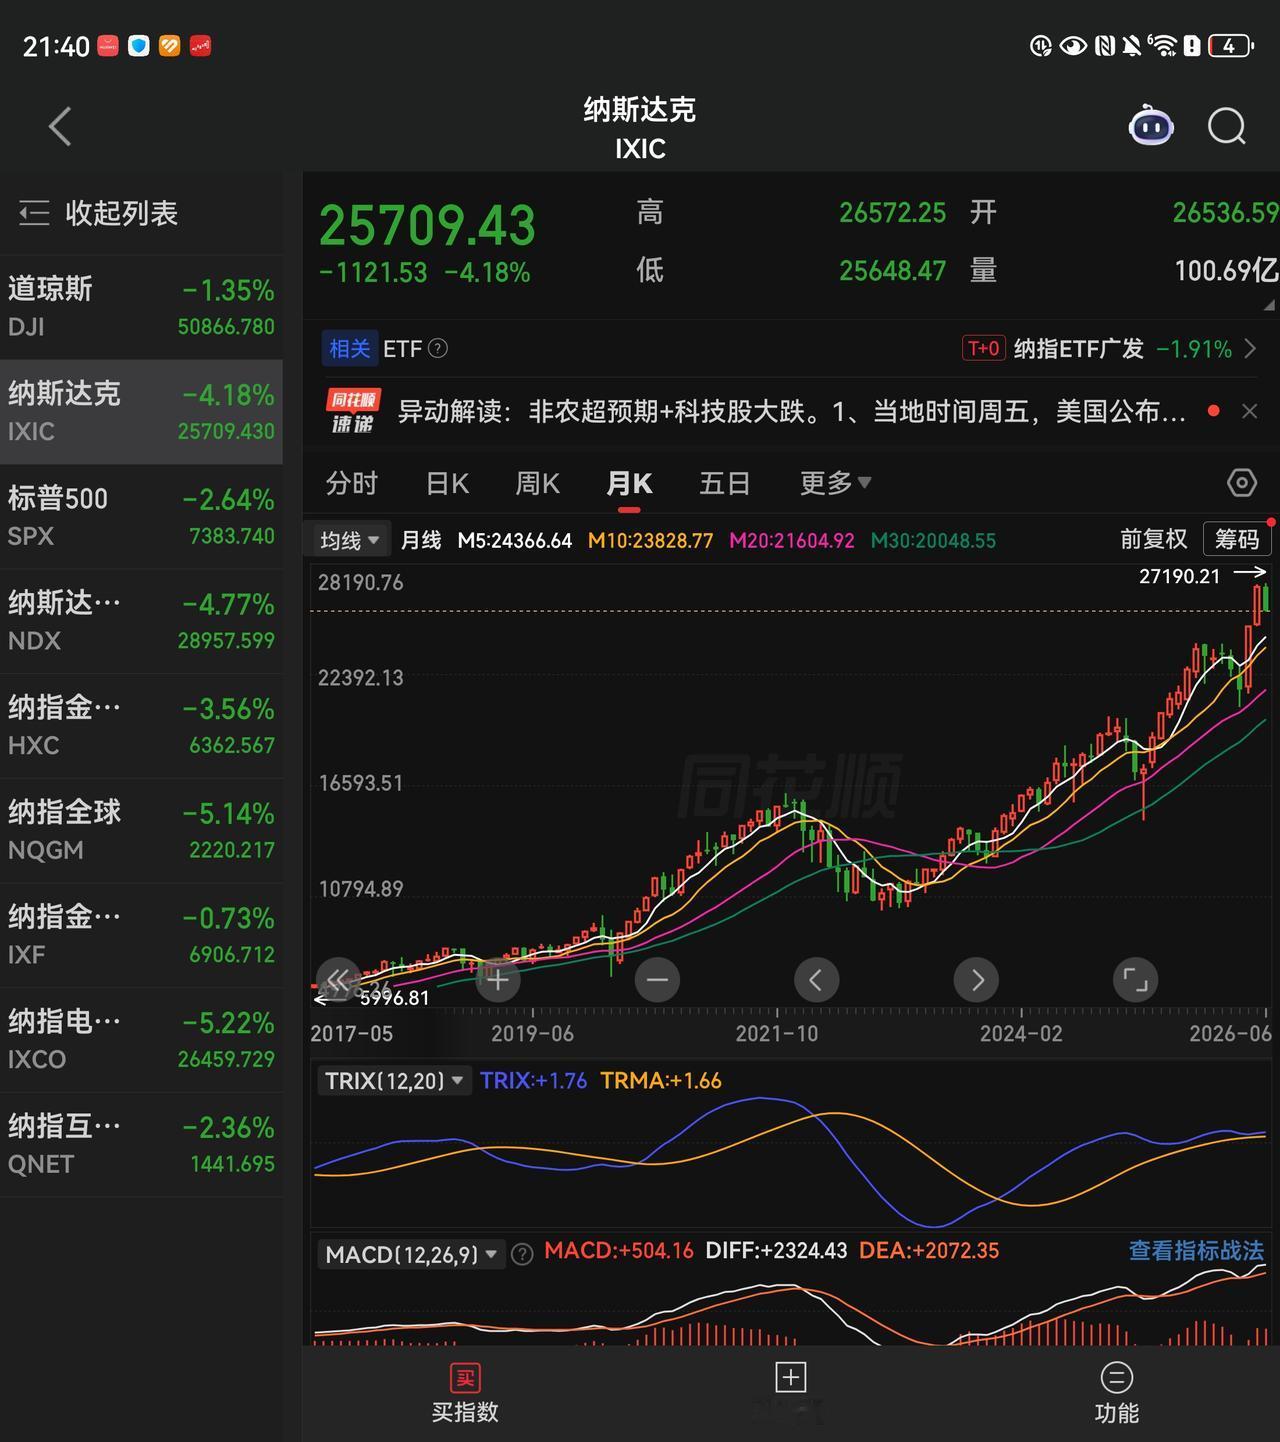1280x1442 pixels.
Task: Select 道琼斯 DJI in the list
Action: (141, 307)
